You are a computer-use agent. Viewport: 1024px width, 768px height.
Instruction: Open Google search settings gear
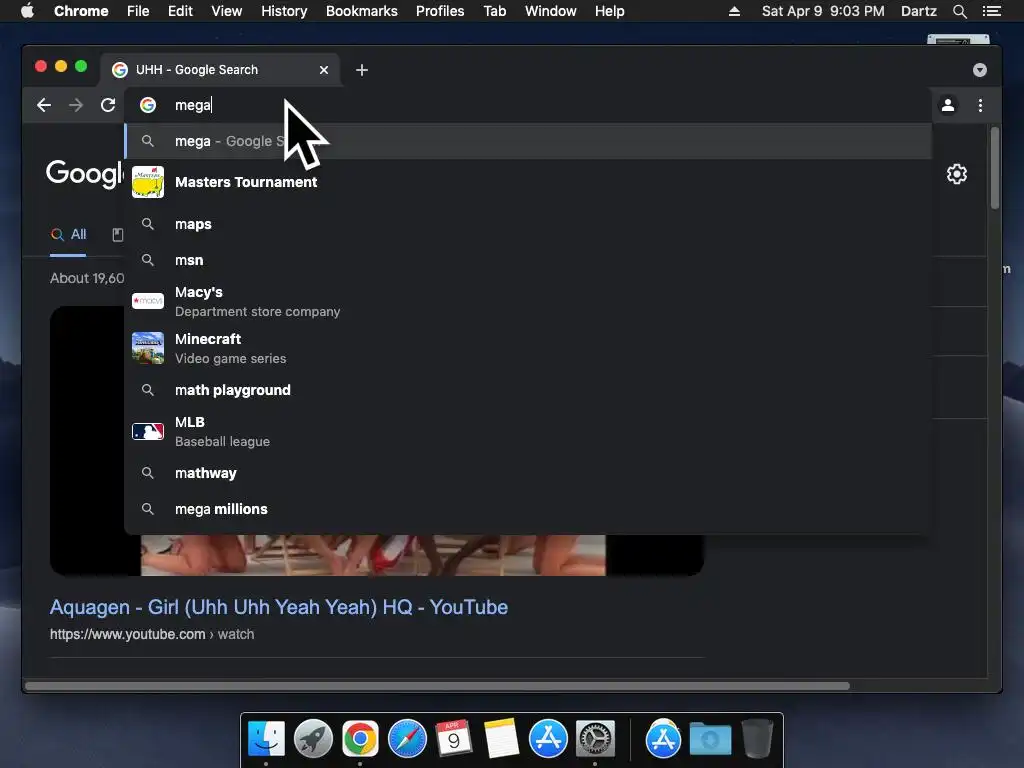tap(957, 174)
